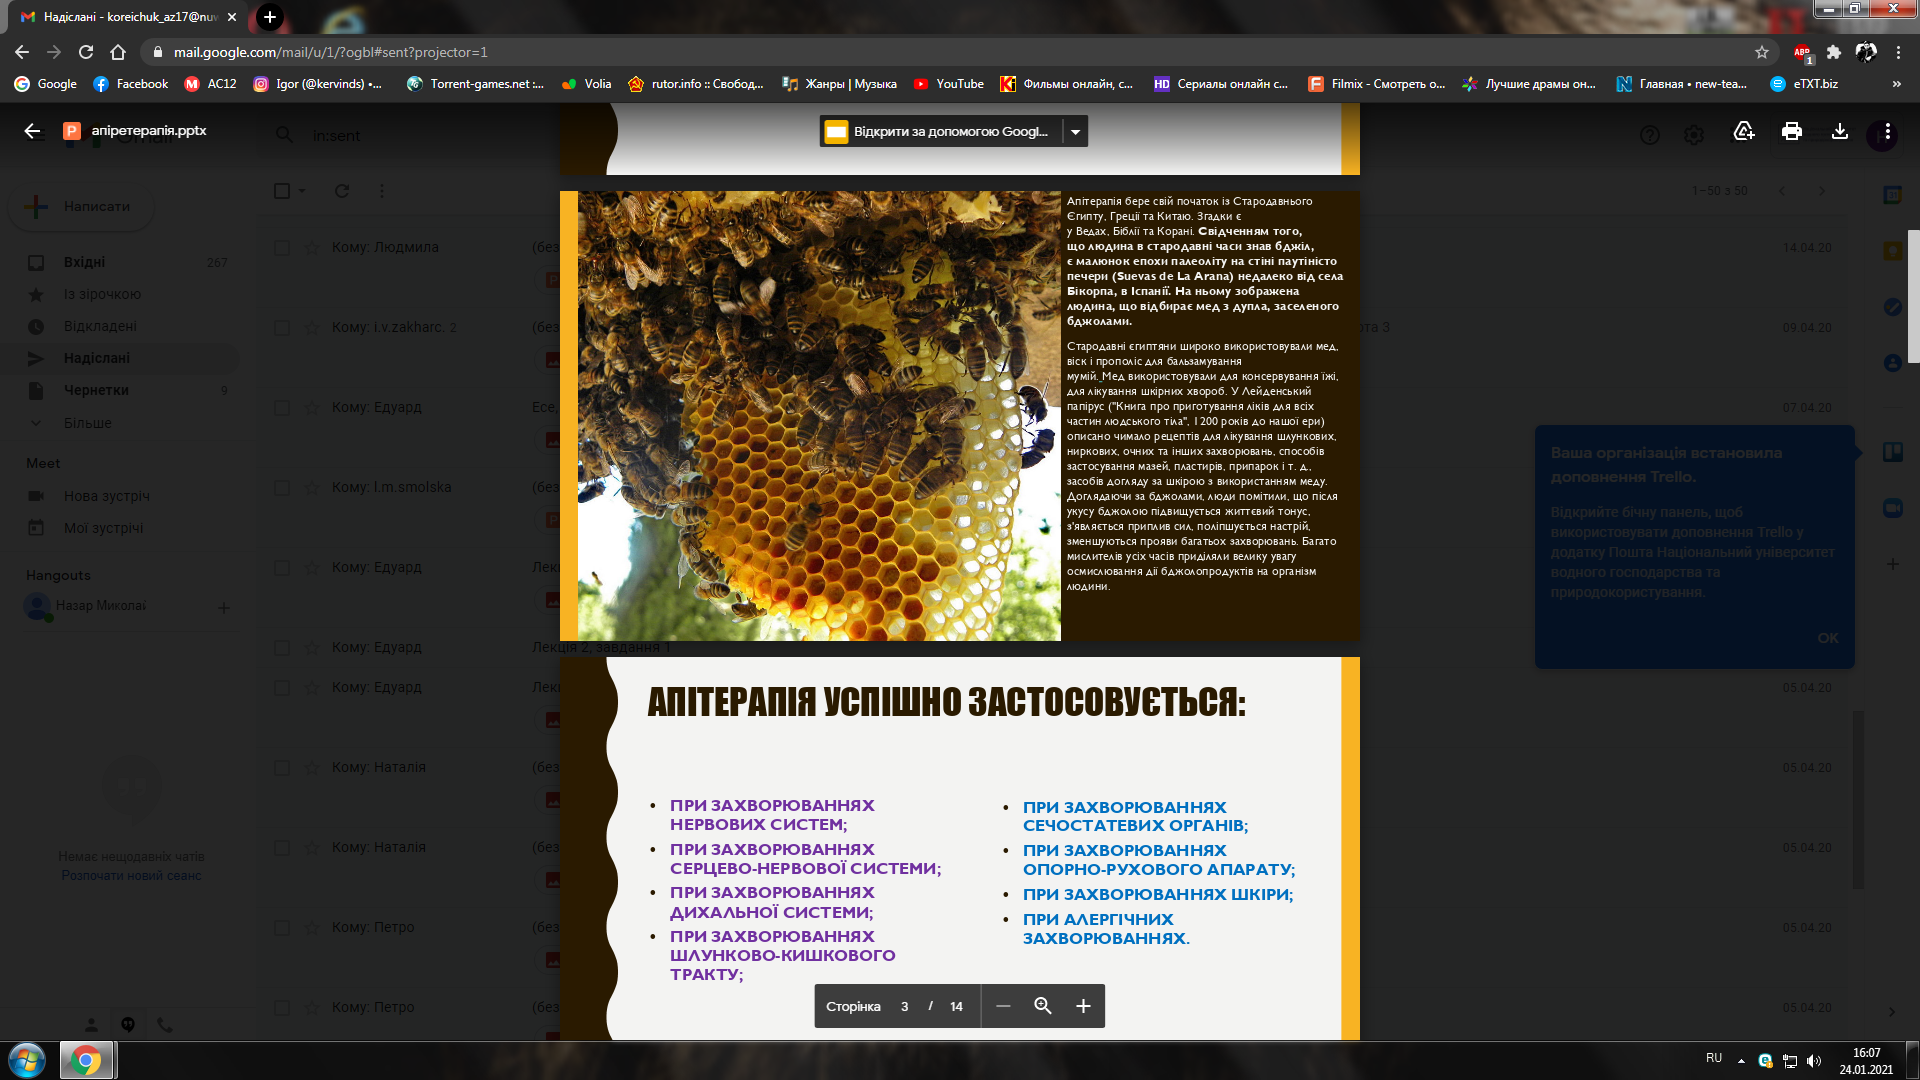Screen dimensions: 1920x1080
Task: Download the presentation file
Action: click(1840, 131)
